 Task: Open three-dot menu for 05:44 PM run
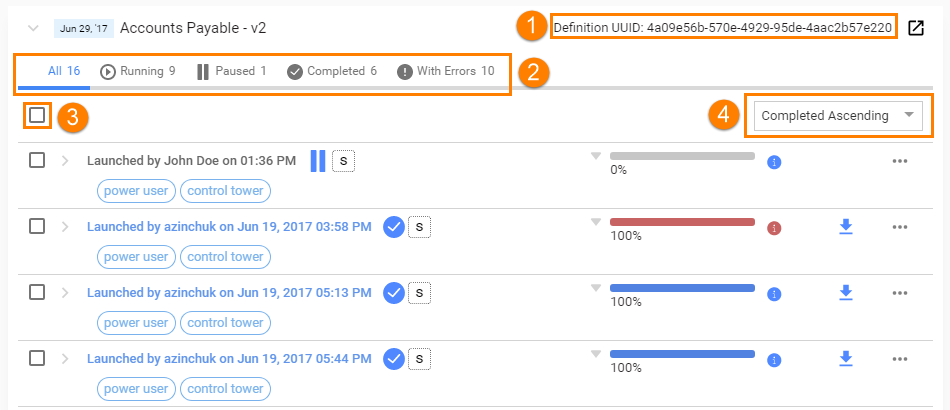[900, 359]
